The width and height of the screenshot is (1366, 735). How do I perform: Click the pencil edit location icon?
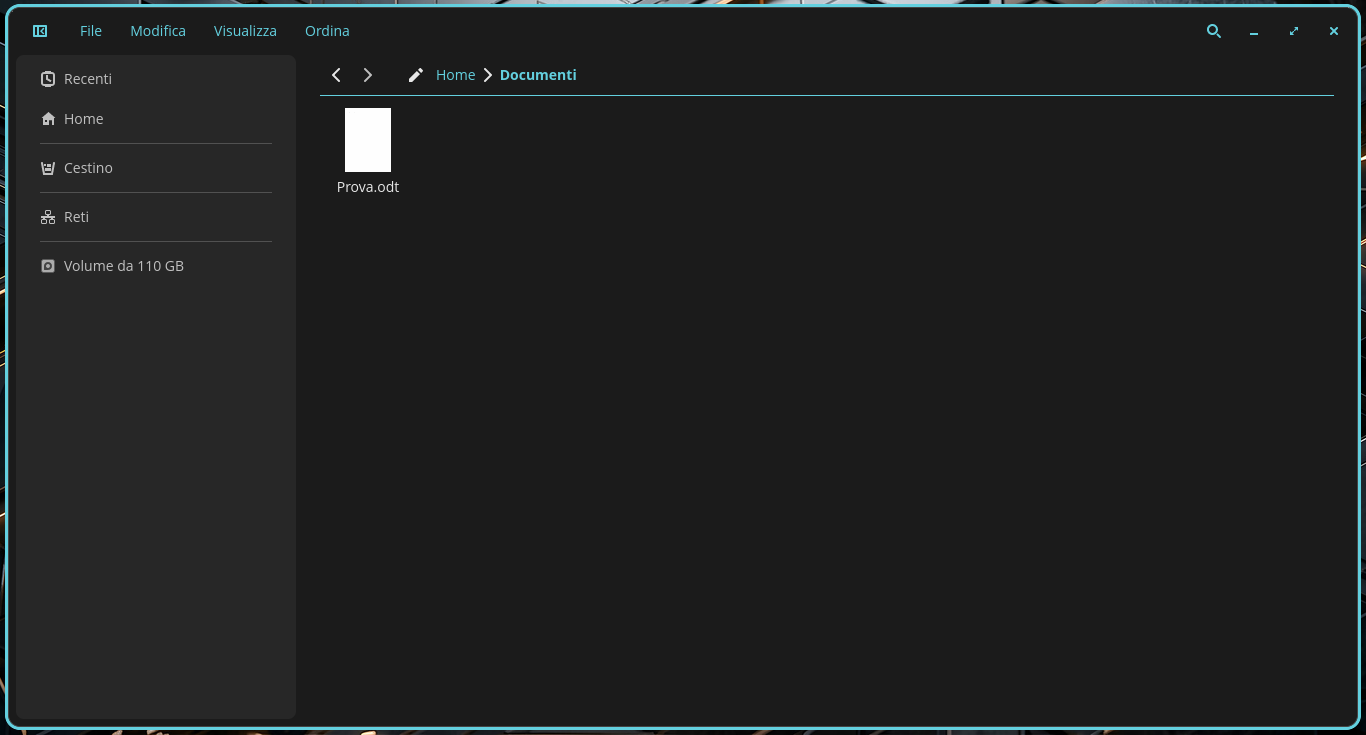pyautogui.click(x=416, y=75)
